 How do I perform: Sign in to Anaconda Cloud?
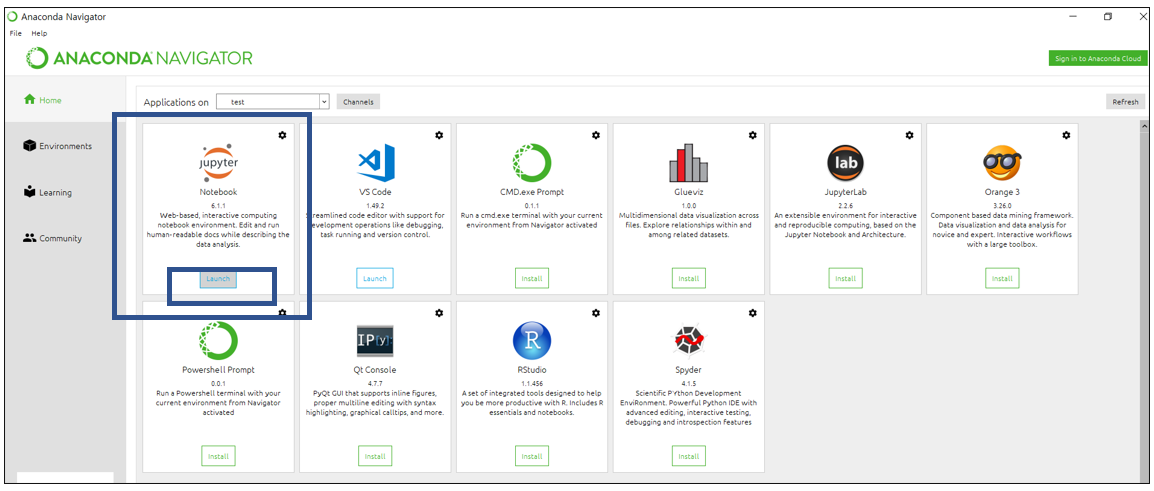[1098, 59]
